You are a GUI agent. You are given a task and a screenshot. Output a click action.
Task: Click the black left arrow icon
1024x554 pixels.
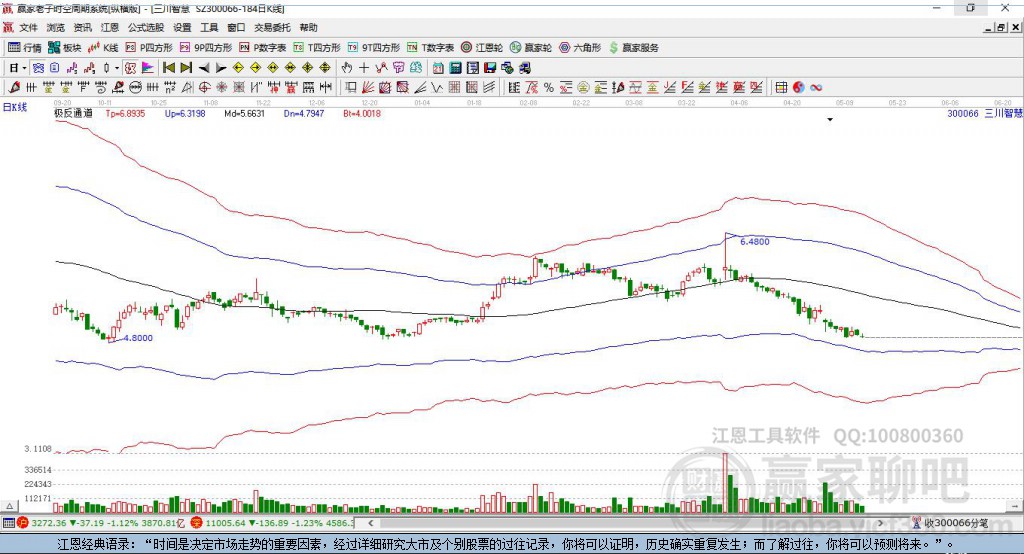tap(204, 68)
